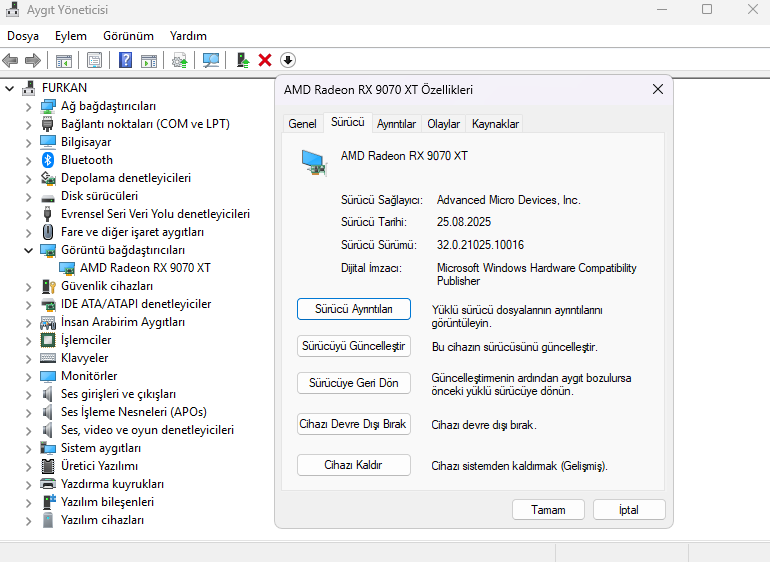Click the Back arrow in the toolbar
The height and width of the screenshot is (562, 770).
click(10, 60)
